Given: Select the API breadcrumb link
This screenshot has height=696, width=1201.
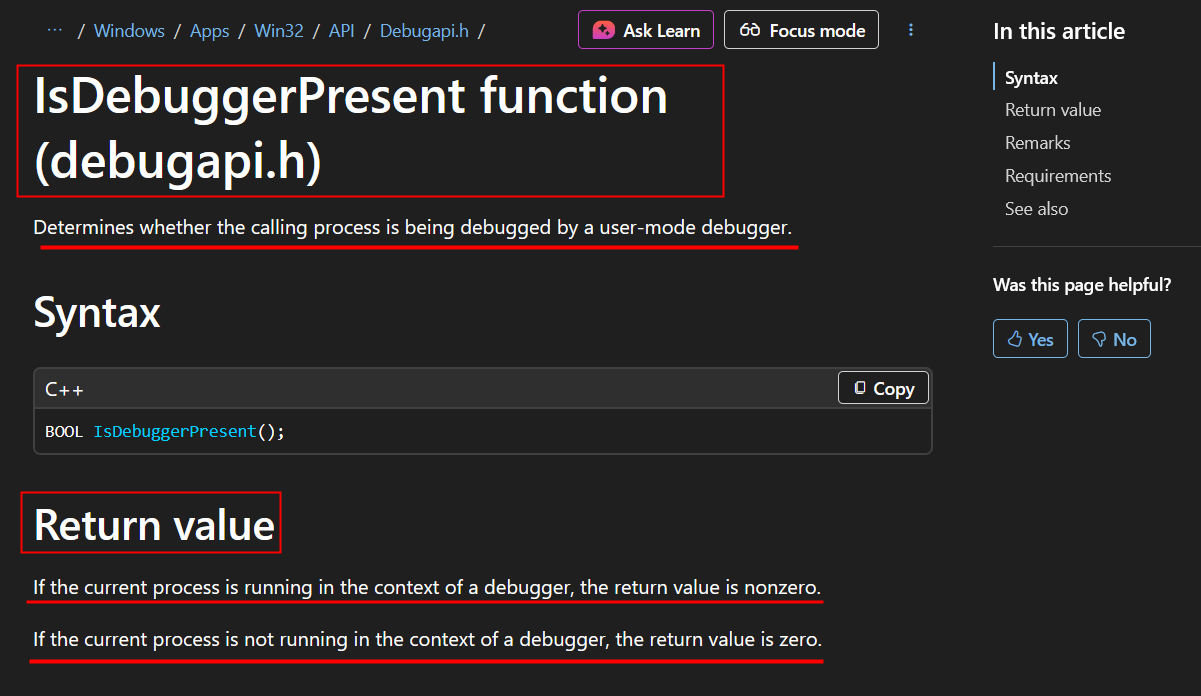Looking at the screenshot, I should coord(341,31).
